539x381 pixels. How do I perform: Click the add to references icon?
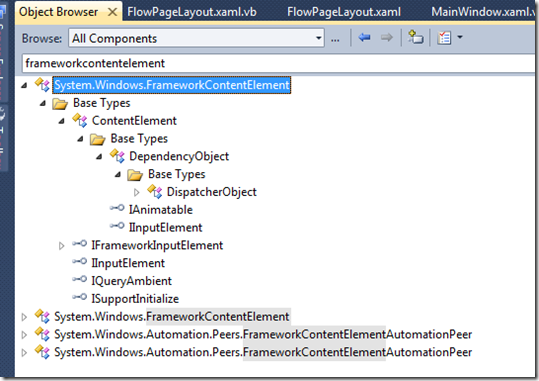415,37
